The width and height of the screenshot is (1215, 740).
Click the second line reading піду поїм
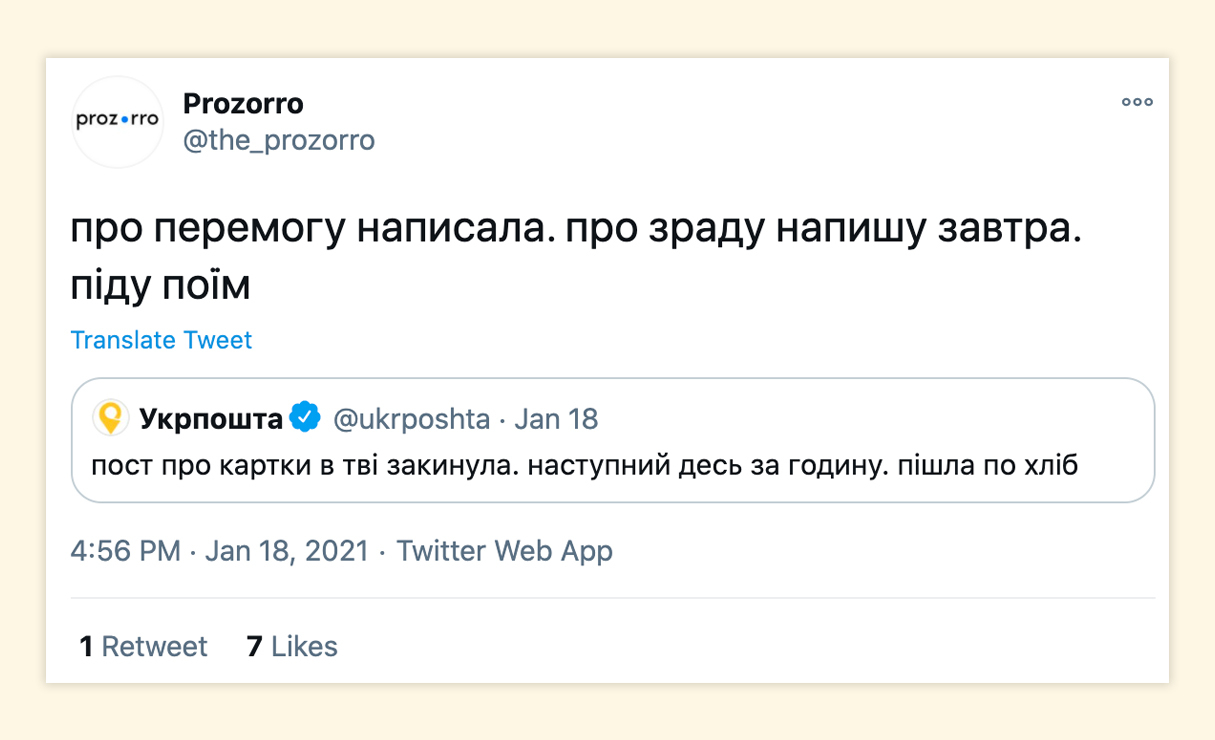[160, 287]
